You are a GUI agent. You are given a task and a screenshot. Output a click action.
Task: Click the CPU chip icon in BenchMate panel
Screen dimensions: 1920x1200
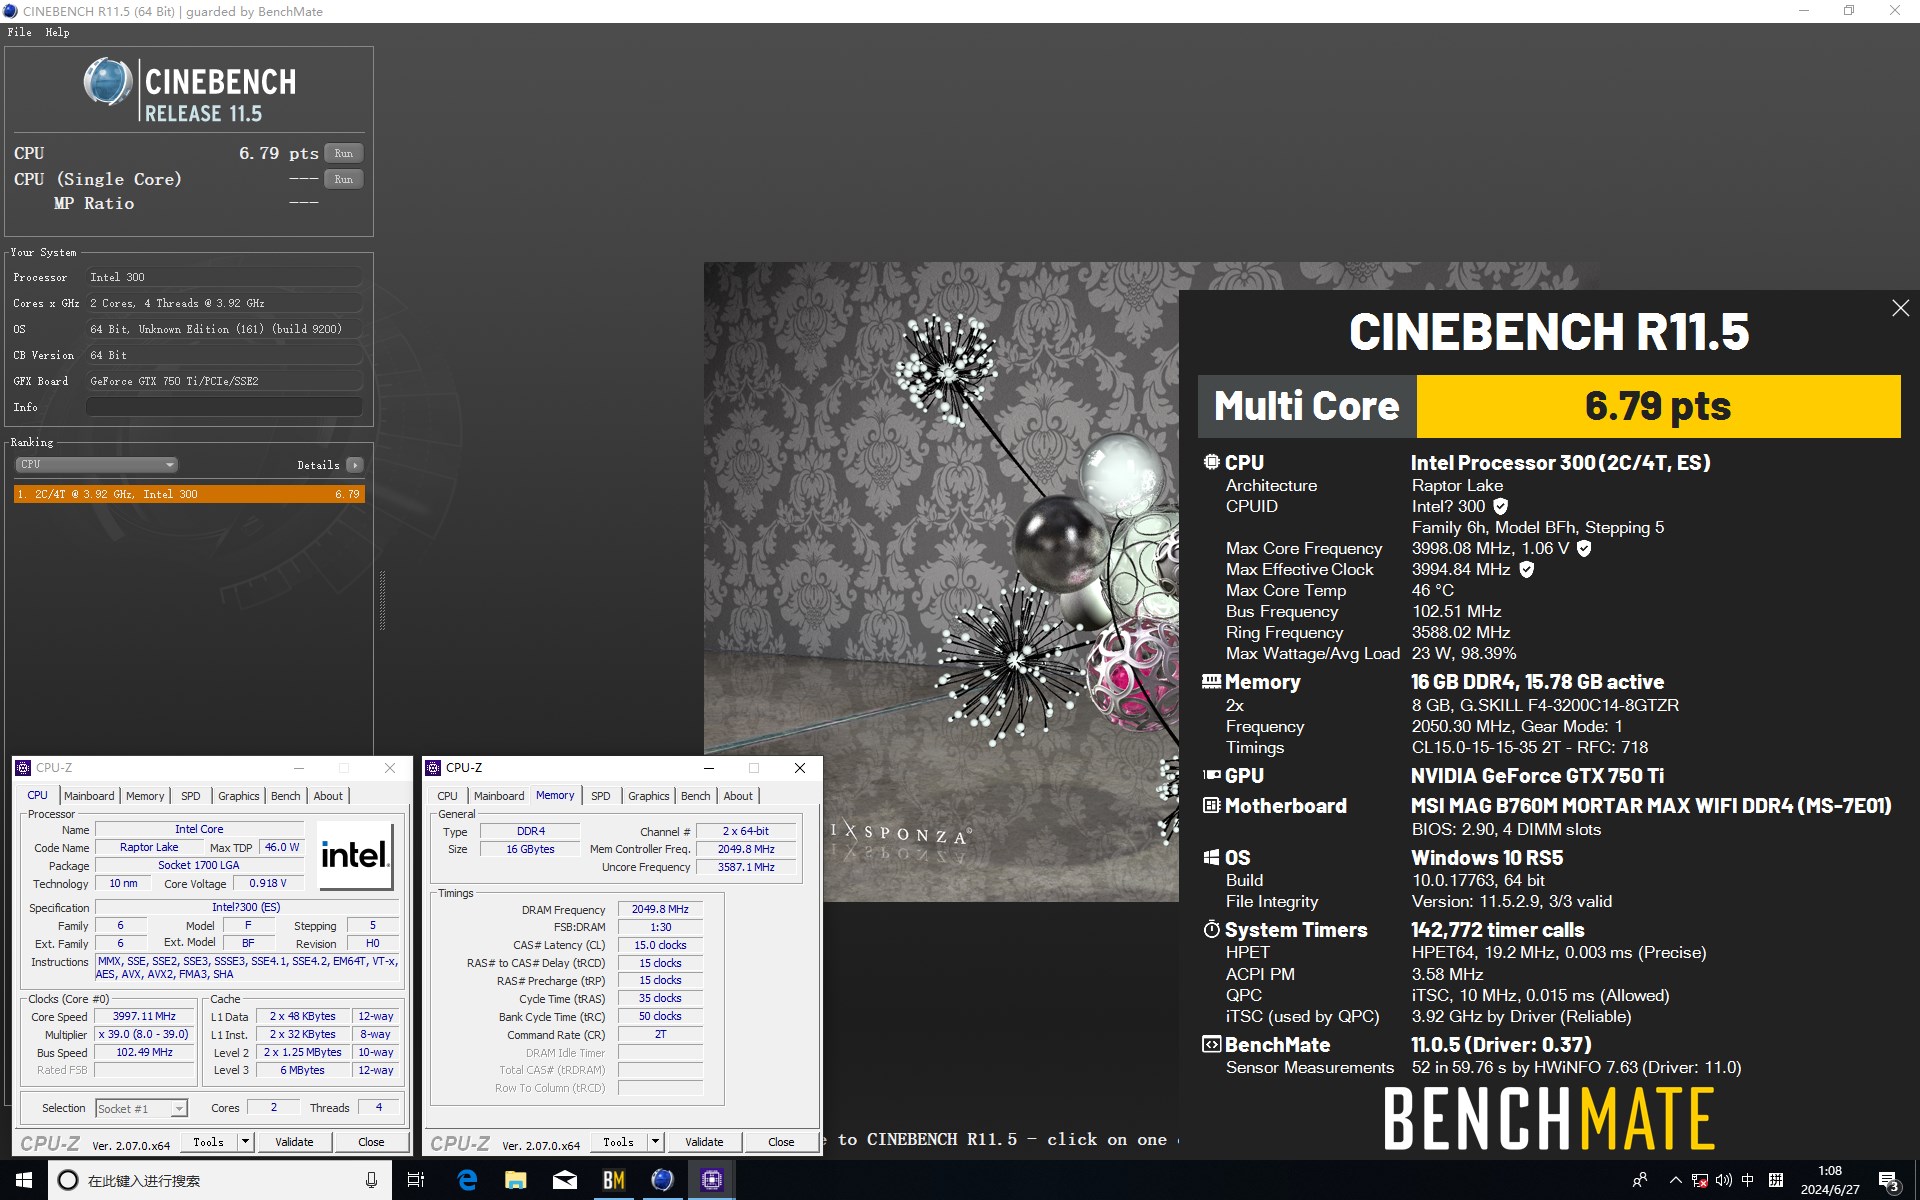(1211, 462)
